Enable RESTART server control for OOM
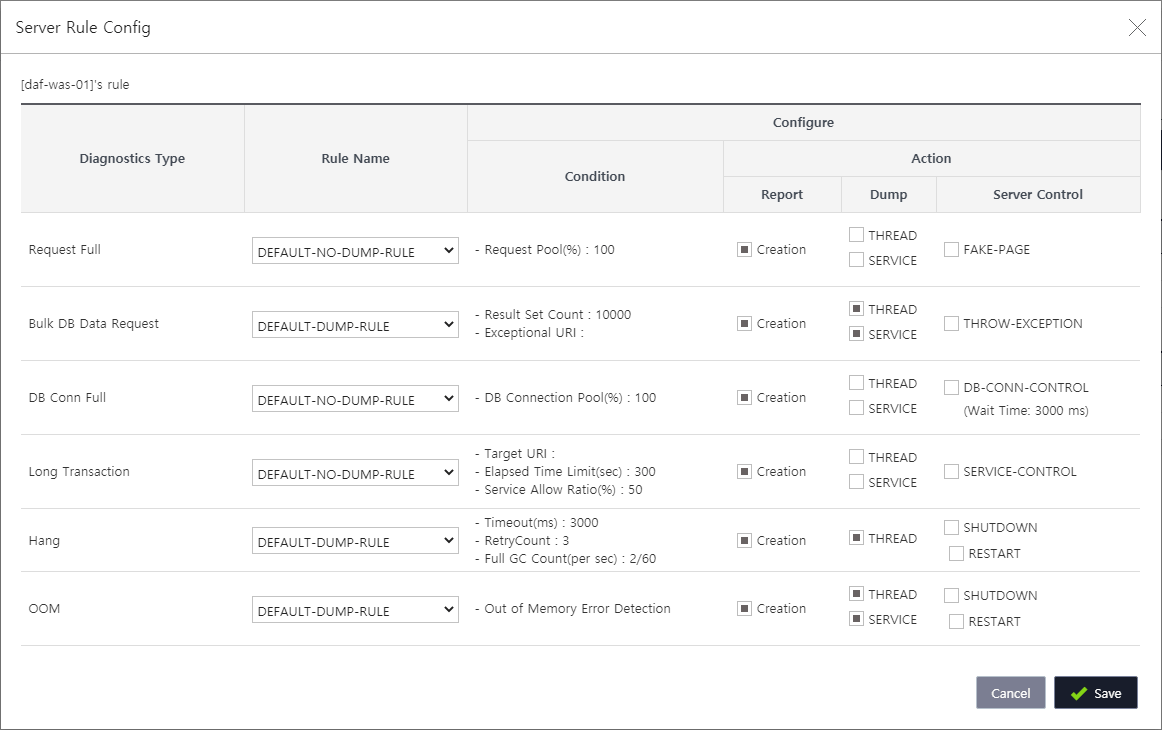The height and width of the screenshot is (730, 1162). 956,621
